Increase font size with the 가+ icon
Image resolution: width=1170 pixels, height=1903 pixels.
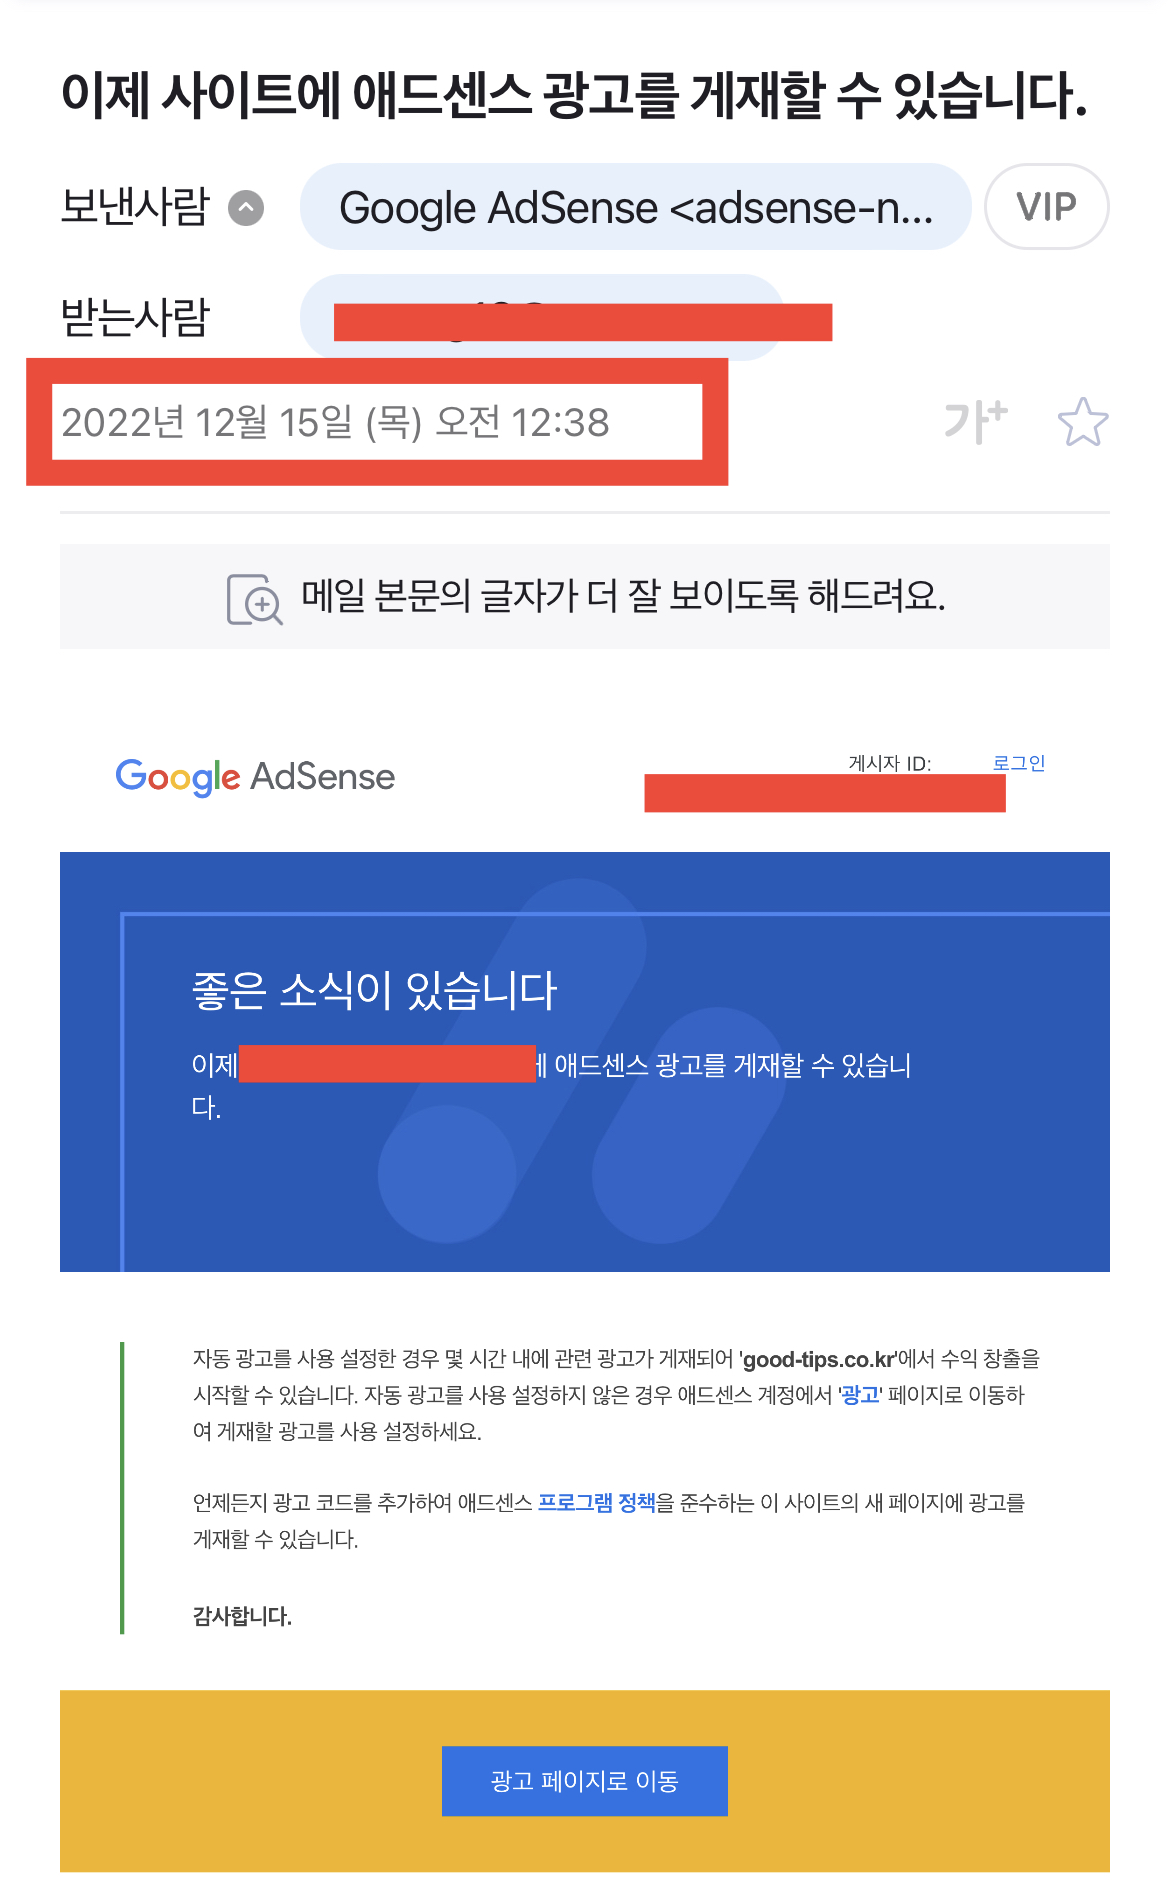[976, 421]
